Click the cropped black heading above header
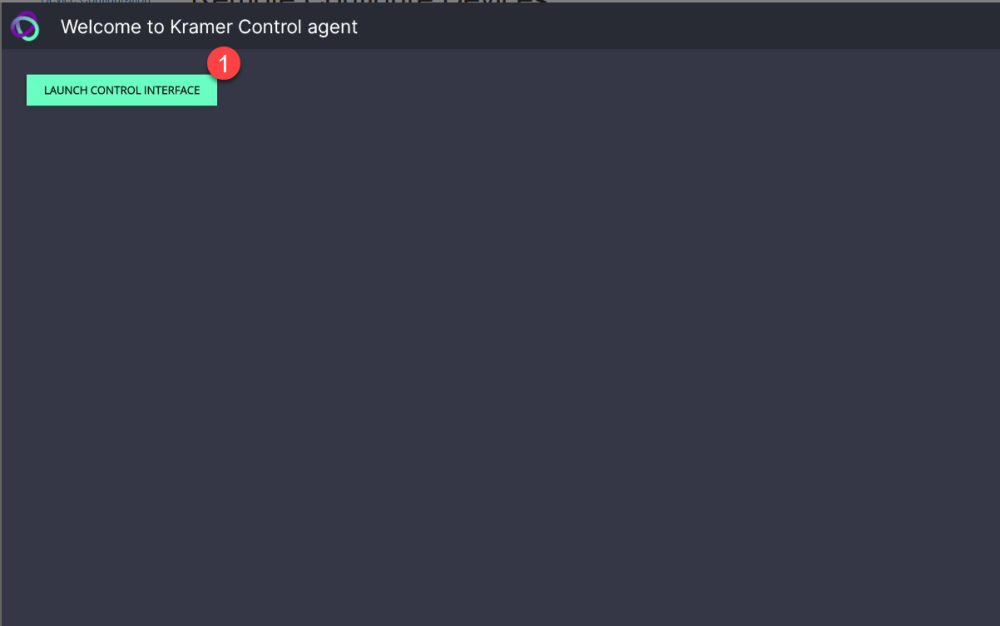Viewport: 1000px width, 626px height. click(370, 1)
